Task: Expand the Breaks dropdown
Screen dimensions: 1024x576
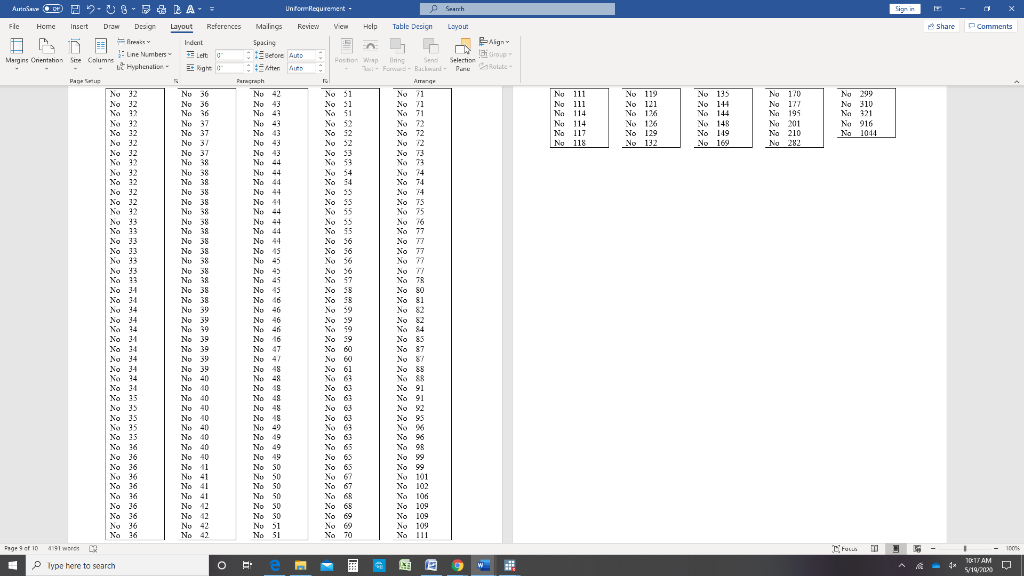Action: [134, 42]
